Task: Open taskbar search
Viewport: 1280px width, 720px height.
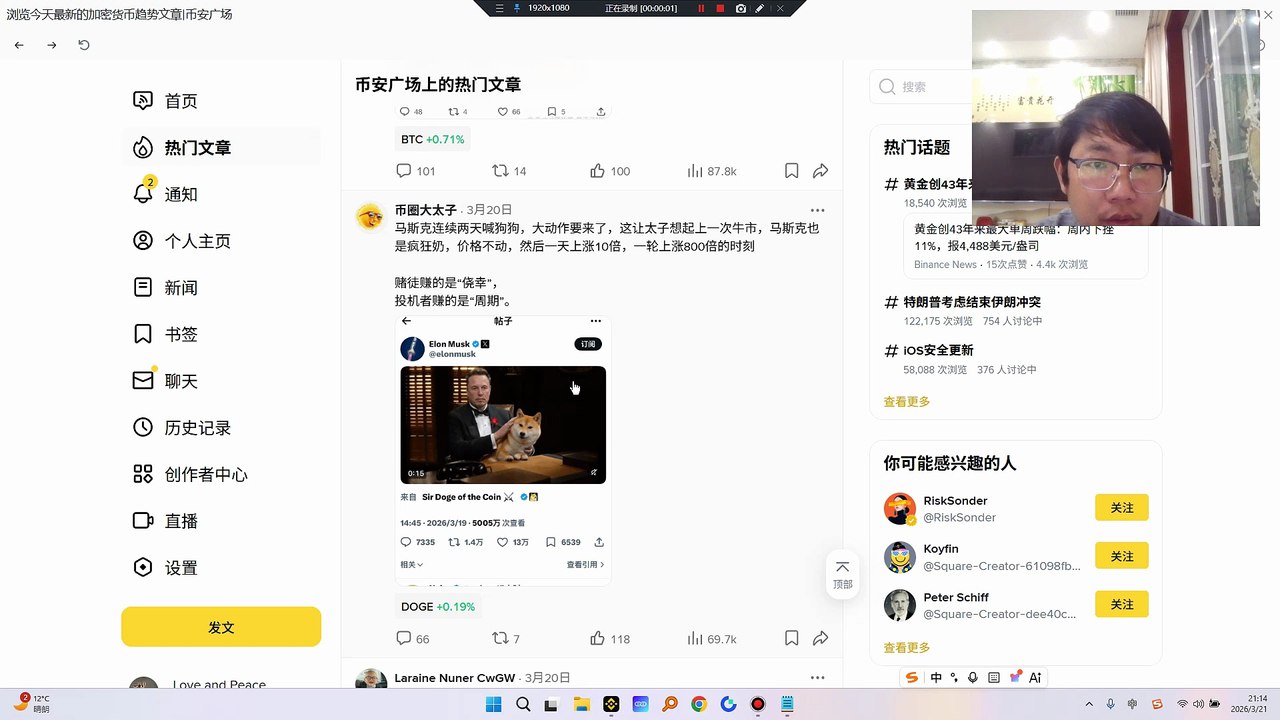Action: pos(523,705)
